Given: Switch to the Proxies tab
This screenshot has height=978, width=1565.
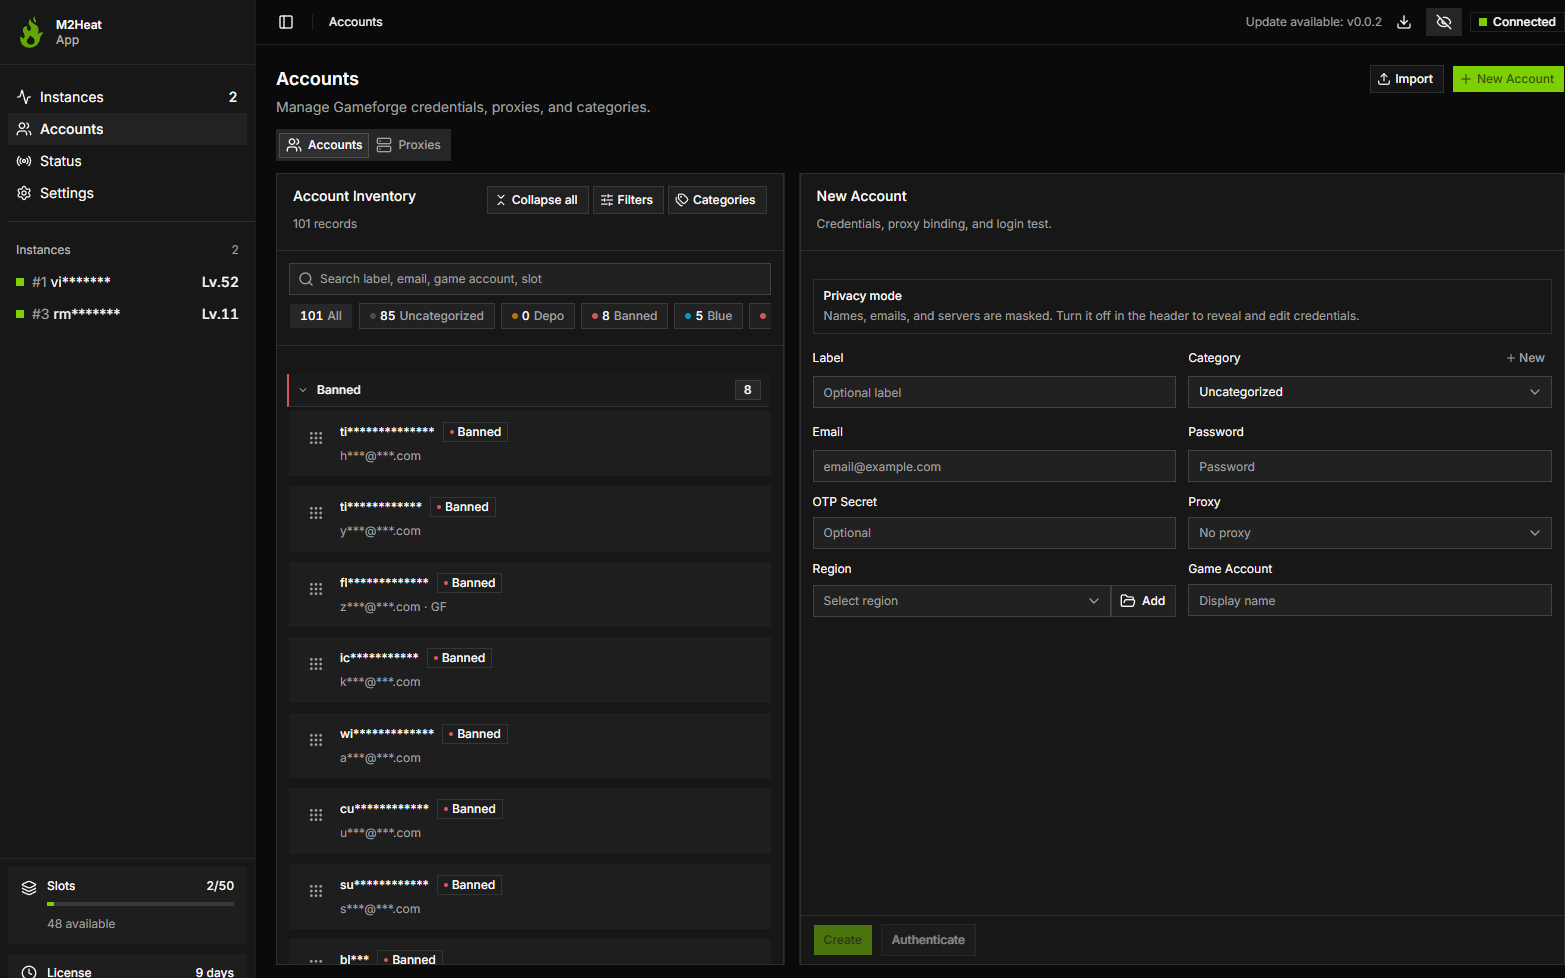Looking at the screenshot, I should pyautogui.click(x=409, y=145).
